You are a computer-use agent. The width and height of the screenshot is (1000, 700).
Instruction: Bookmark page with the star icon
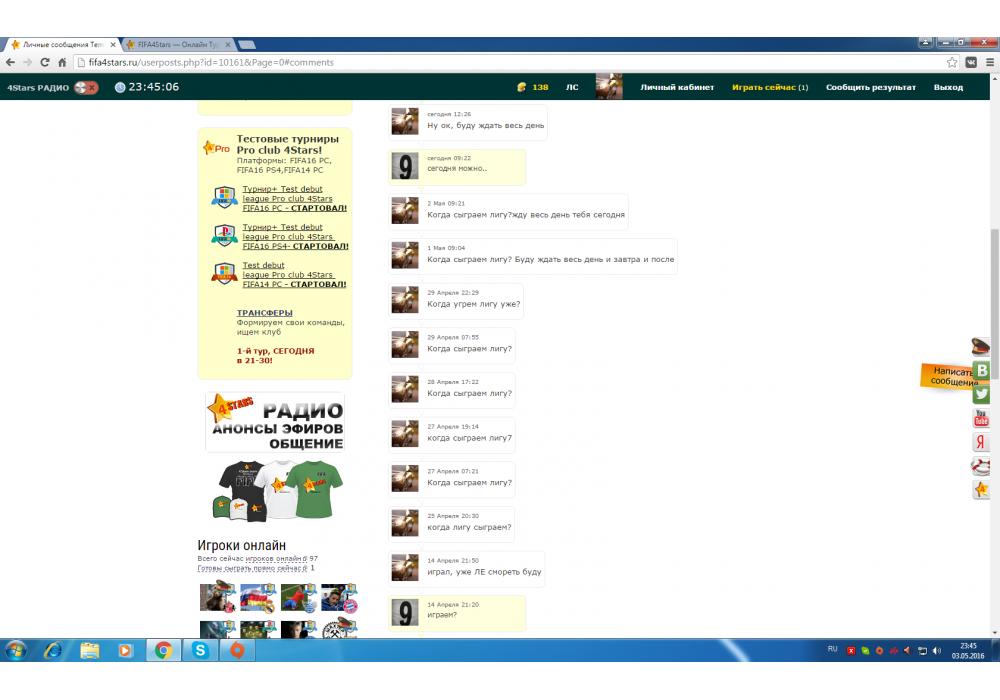pos(952,62)
